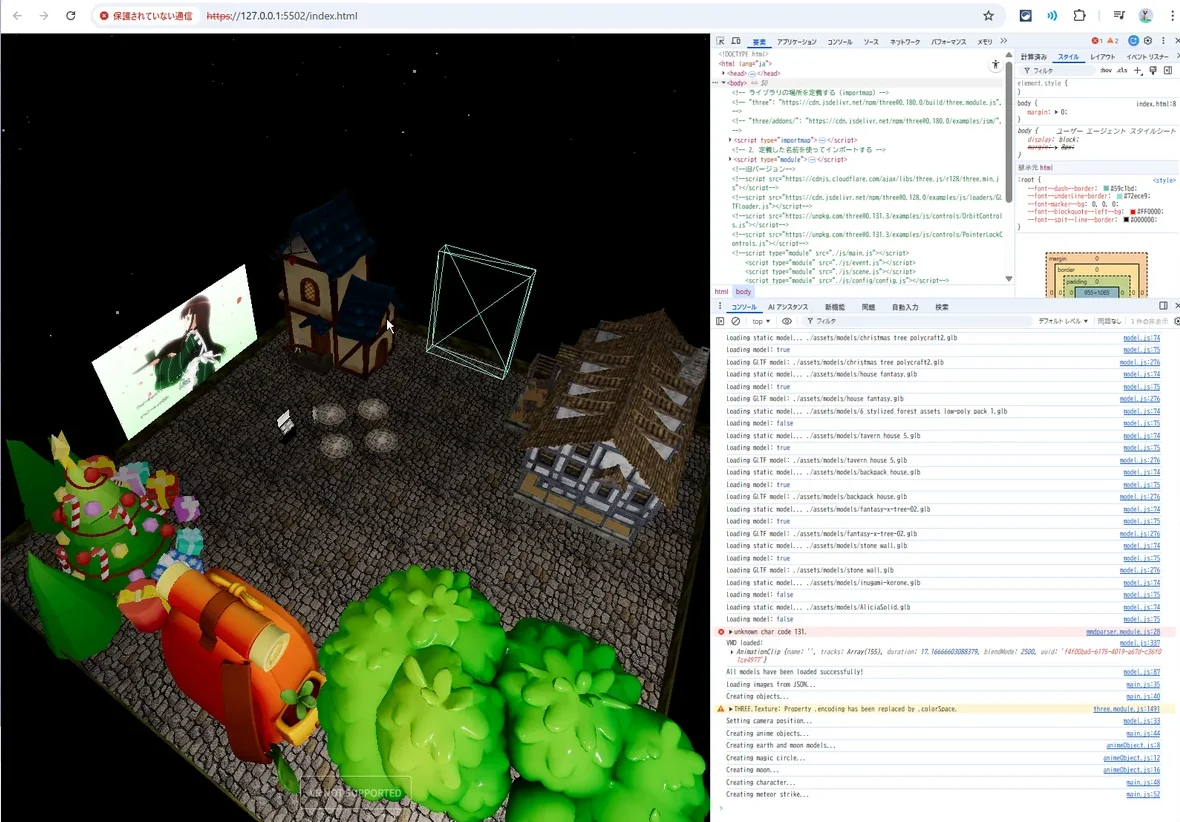1180x822 pixels.
Task: Clear the console with the clear icon
Action: click(736, 321)
